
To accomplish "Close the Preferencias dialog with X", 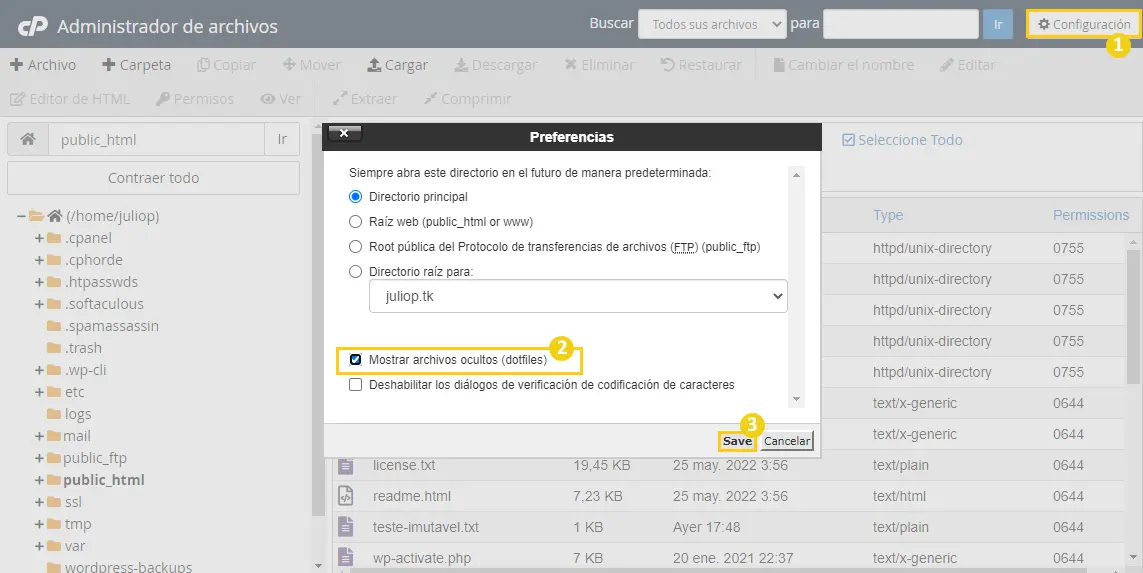I will [344, 133].
